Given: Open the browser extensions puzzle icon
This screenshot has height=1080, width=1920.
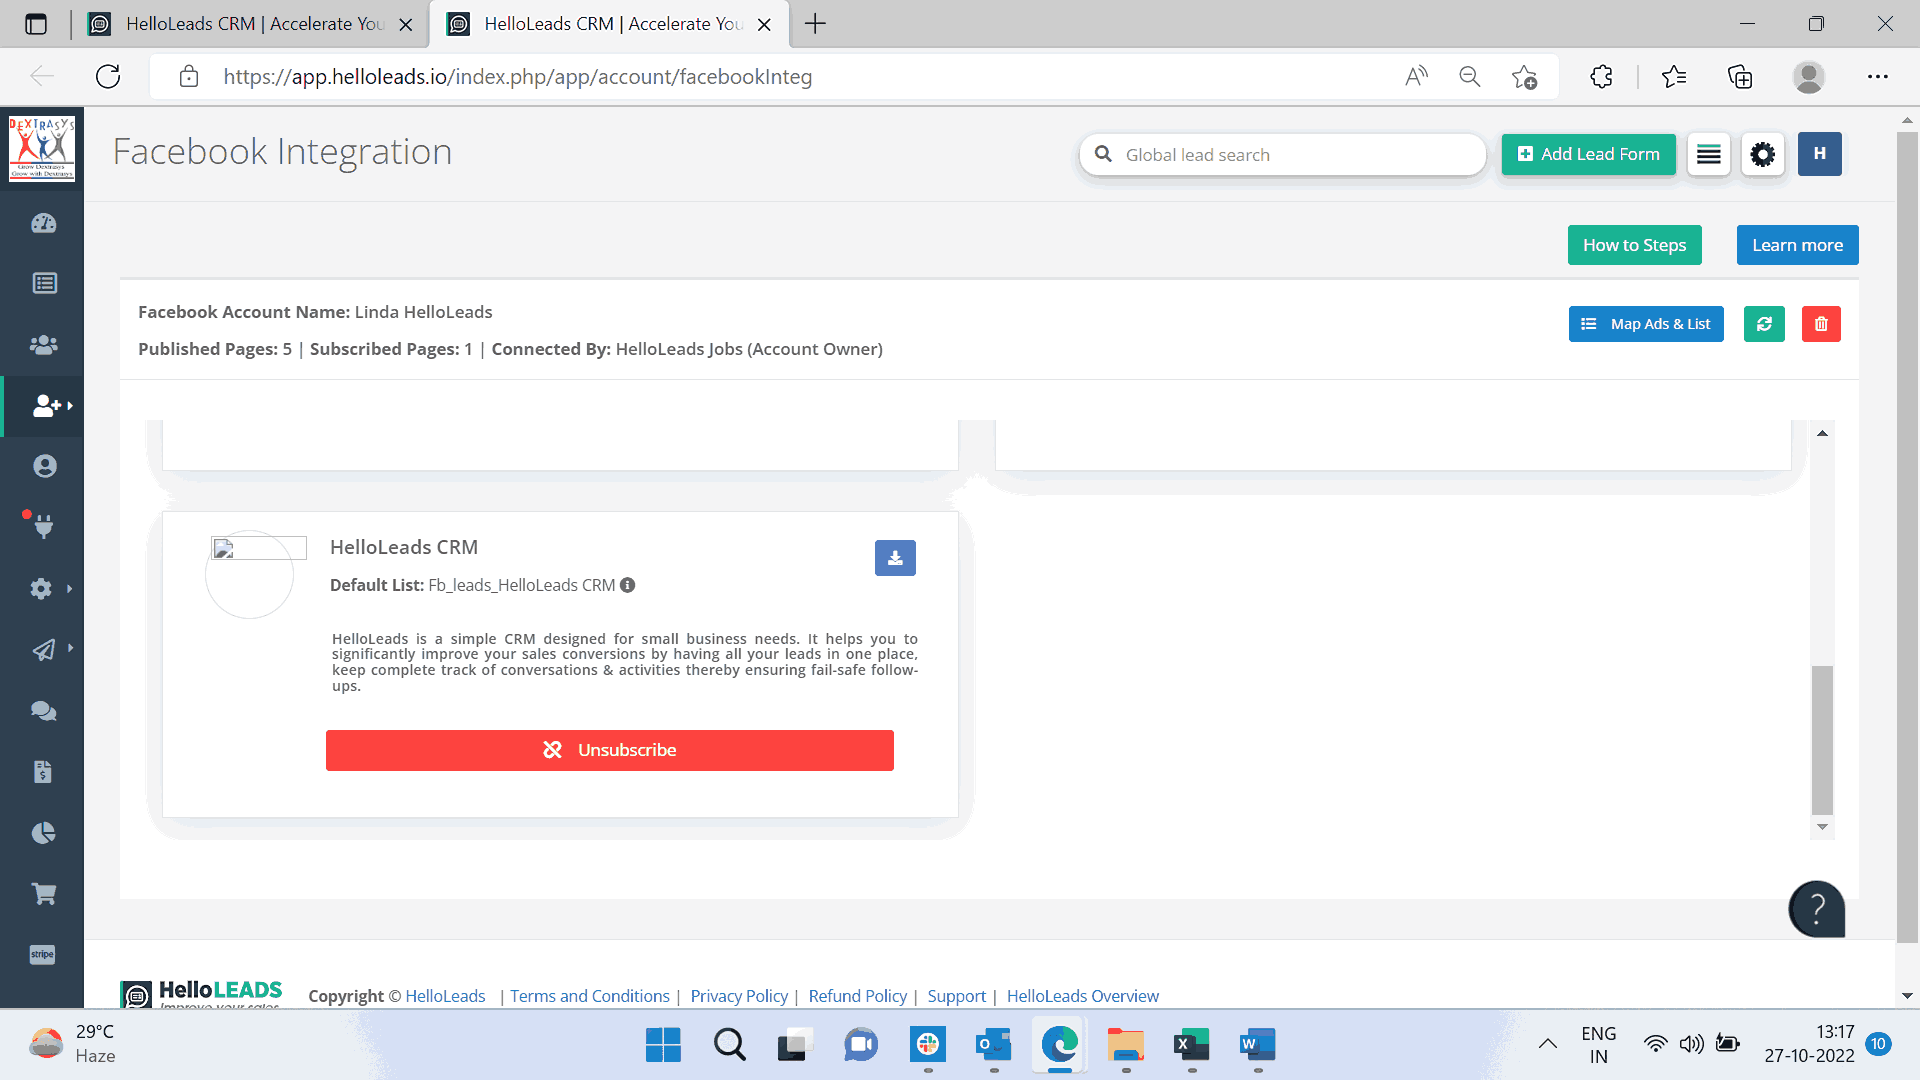Looking at the screenshot, I should 1601,77.
